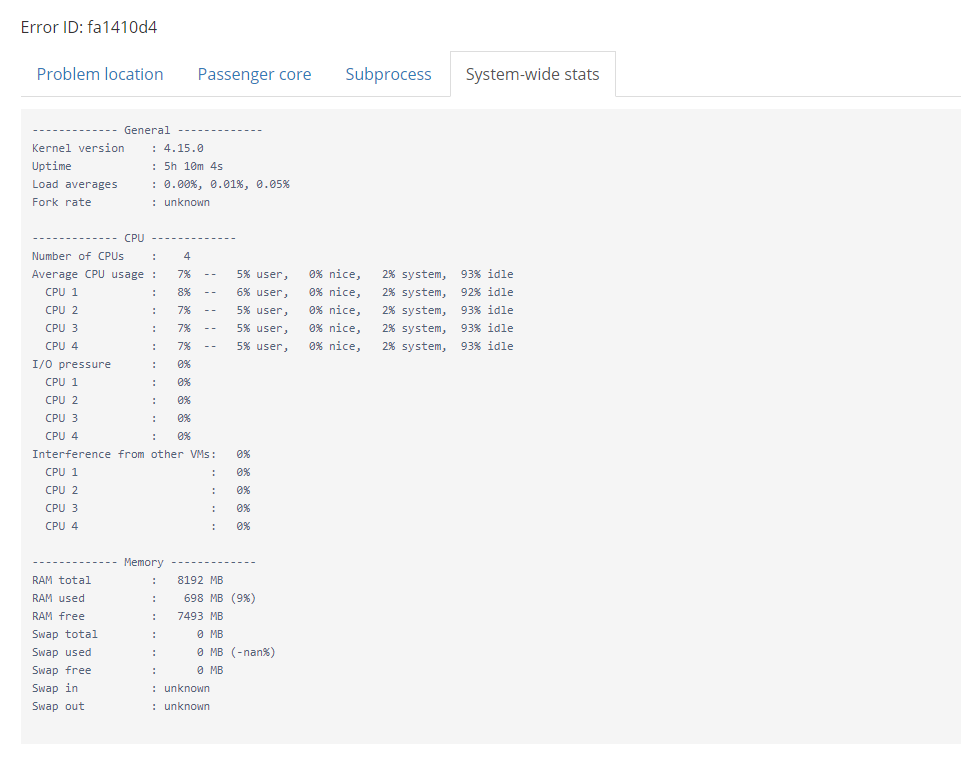Select the Subprocess tab

click(388, 74)
